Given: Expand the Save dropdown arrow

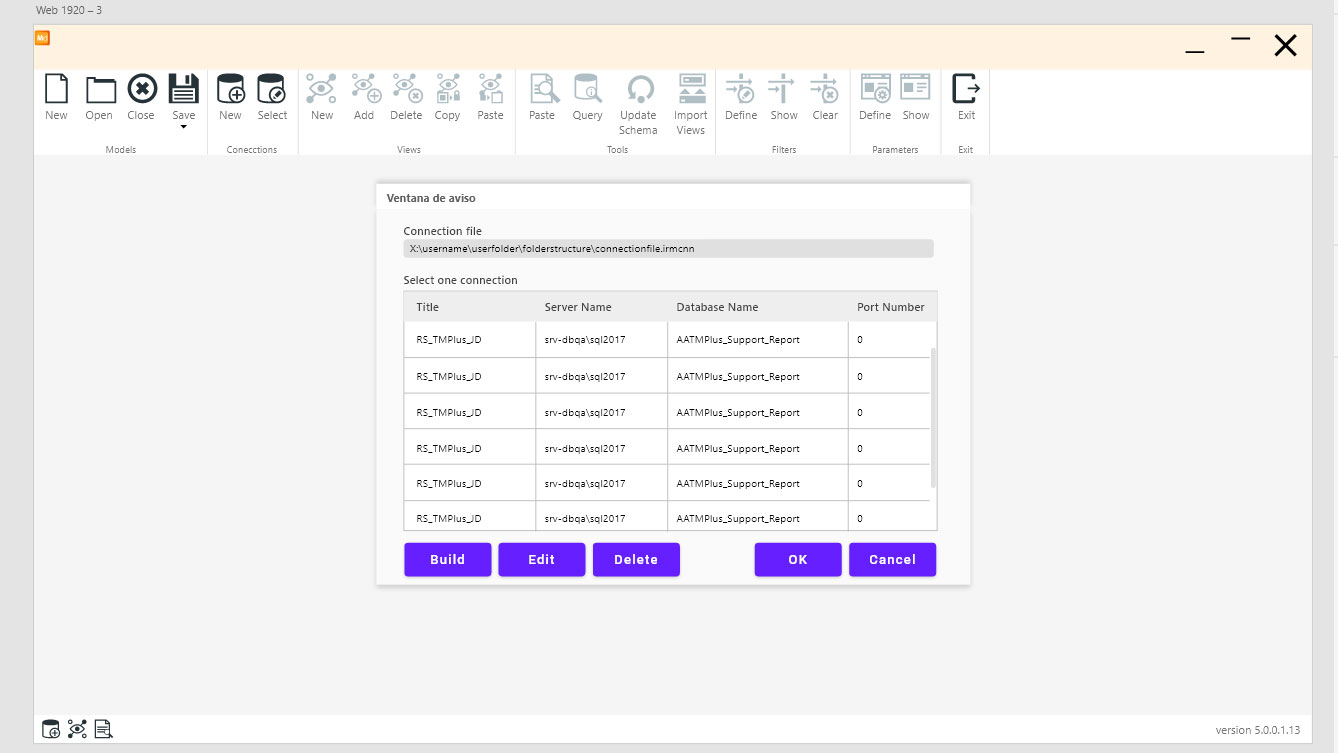Looking at the screenshot, I should point(184,127).
